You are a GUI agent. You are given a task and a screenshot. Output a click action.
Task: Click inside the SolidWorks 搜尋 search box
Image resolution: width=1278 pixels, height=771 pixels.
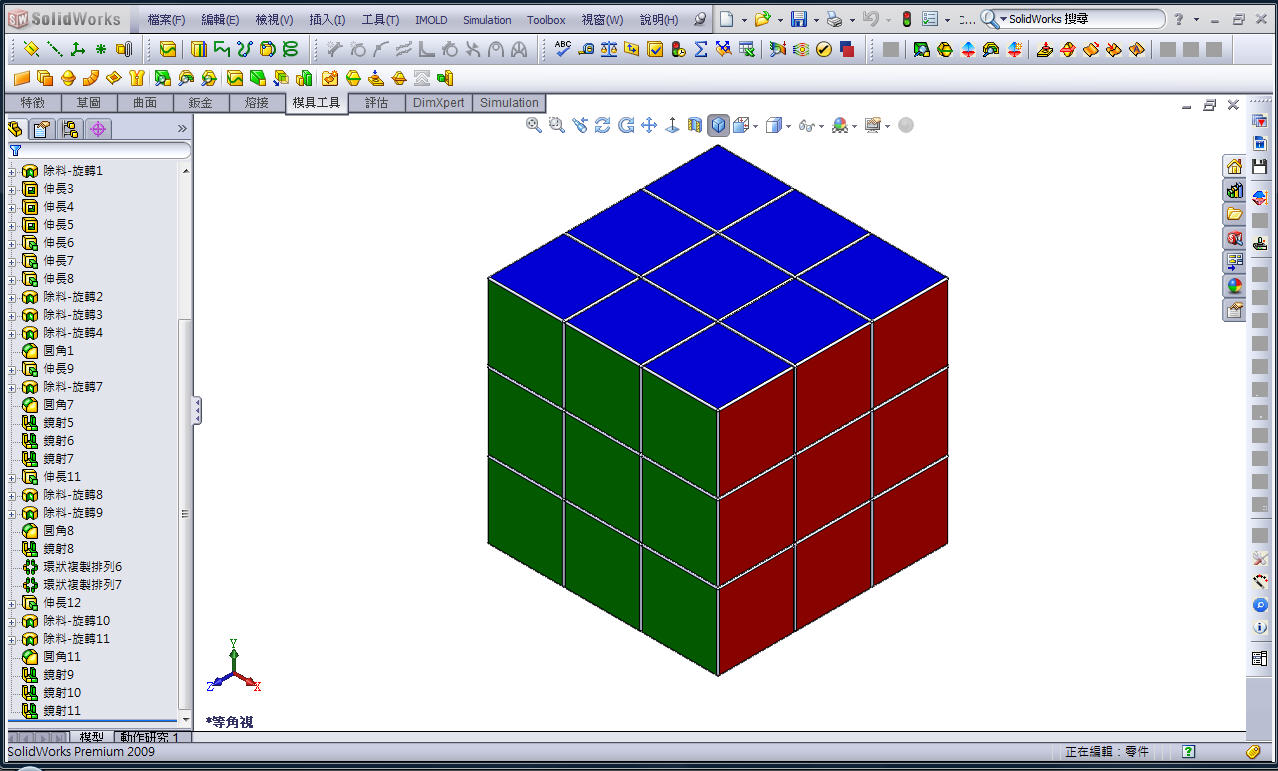1083,19
